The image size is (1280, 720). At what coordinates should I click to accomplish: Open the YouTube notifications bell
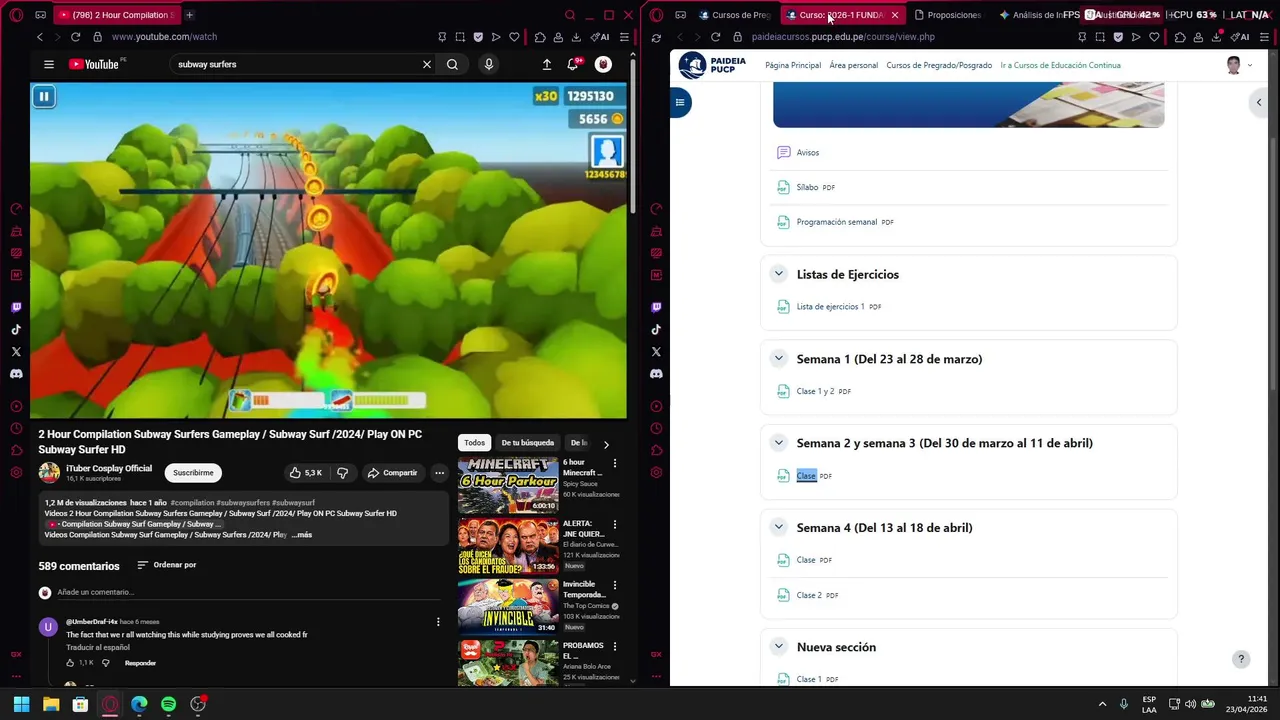click(x=573, y=64)
